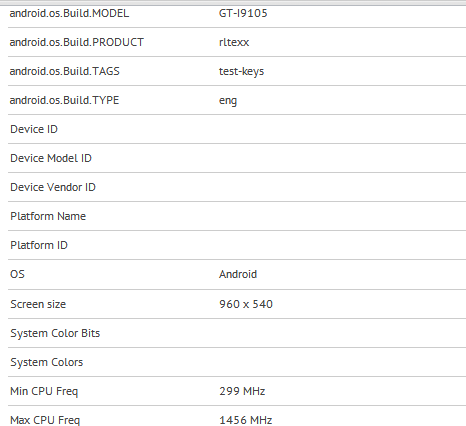
Task: Select the GT-I9105 model value
Action: [243, 13]
